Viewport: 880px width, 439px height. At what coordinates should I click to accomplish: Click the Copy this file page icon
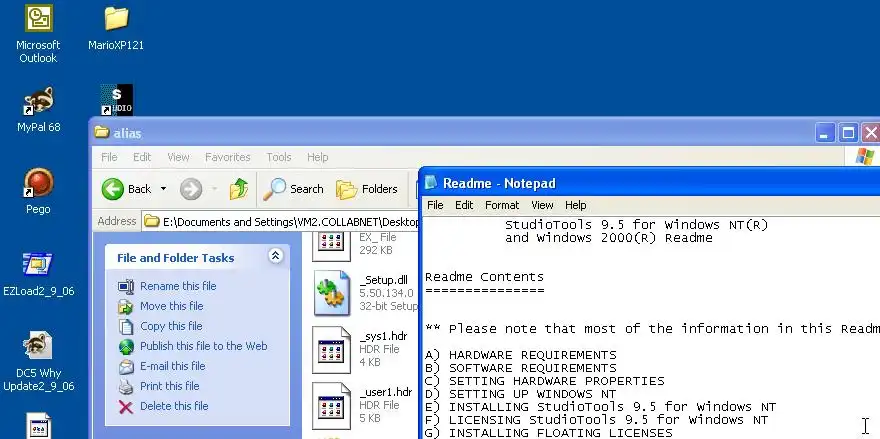pyautogui.click(x=126, y=327)
